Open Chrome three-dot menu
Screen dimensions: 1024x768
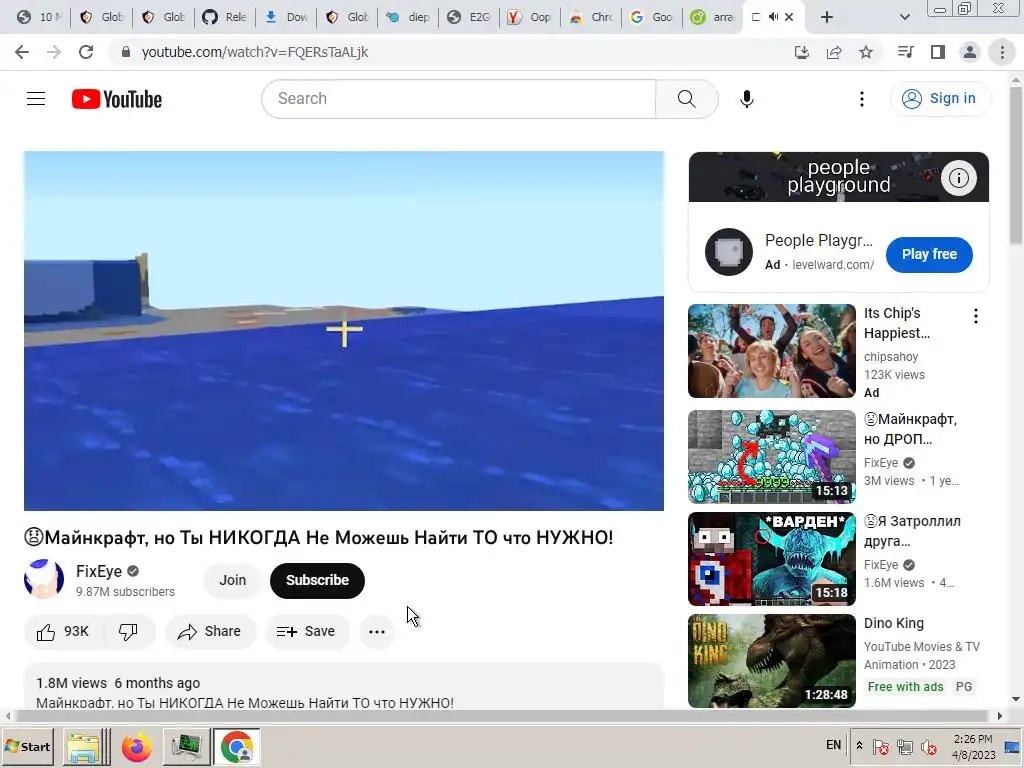tap(1002, 52)
